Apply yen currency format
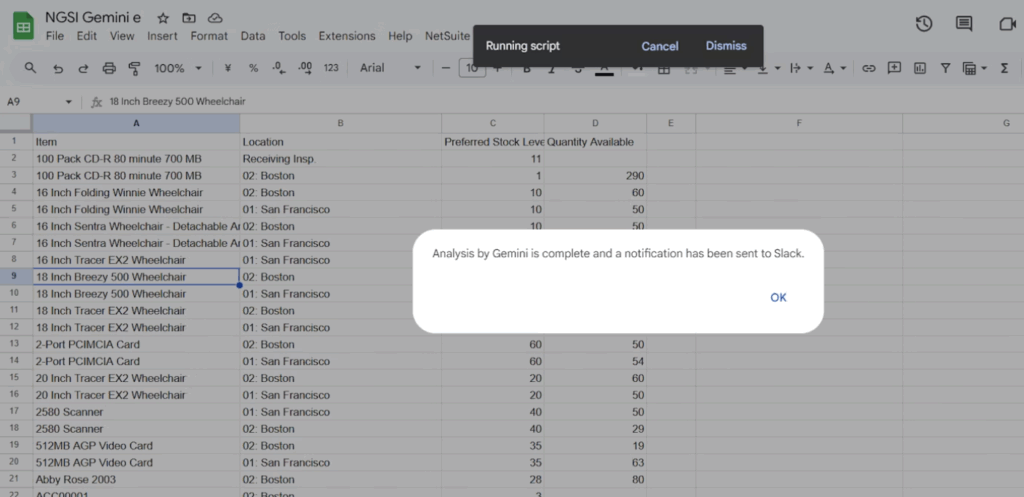1024x497 pixels. pyautogui.click(x=228, y=68)
